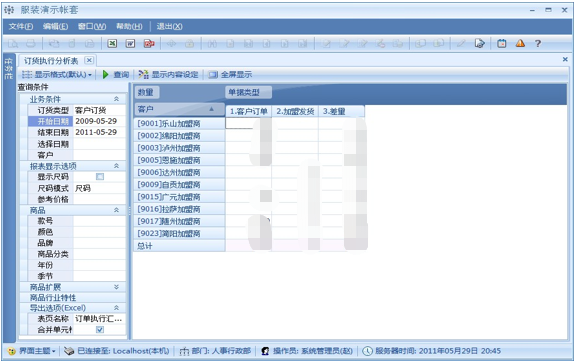This screenshot has width=576, height=363.
Task: Click the 1.客户订单 column header
Action: click(x=249, y=111)
